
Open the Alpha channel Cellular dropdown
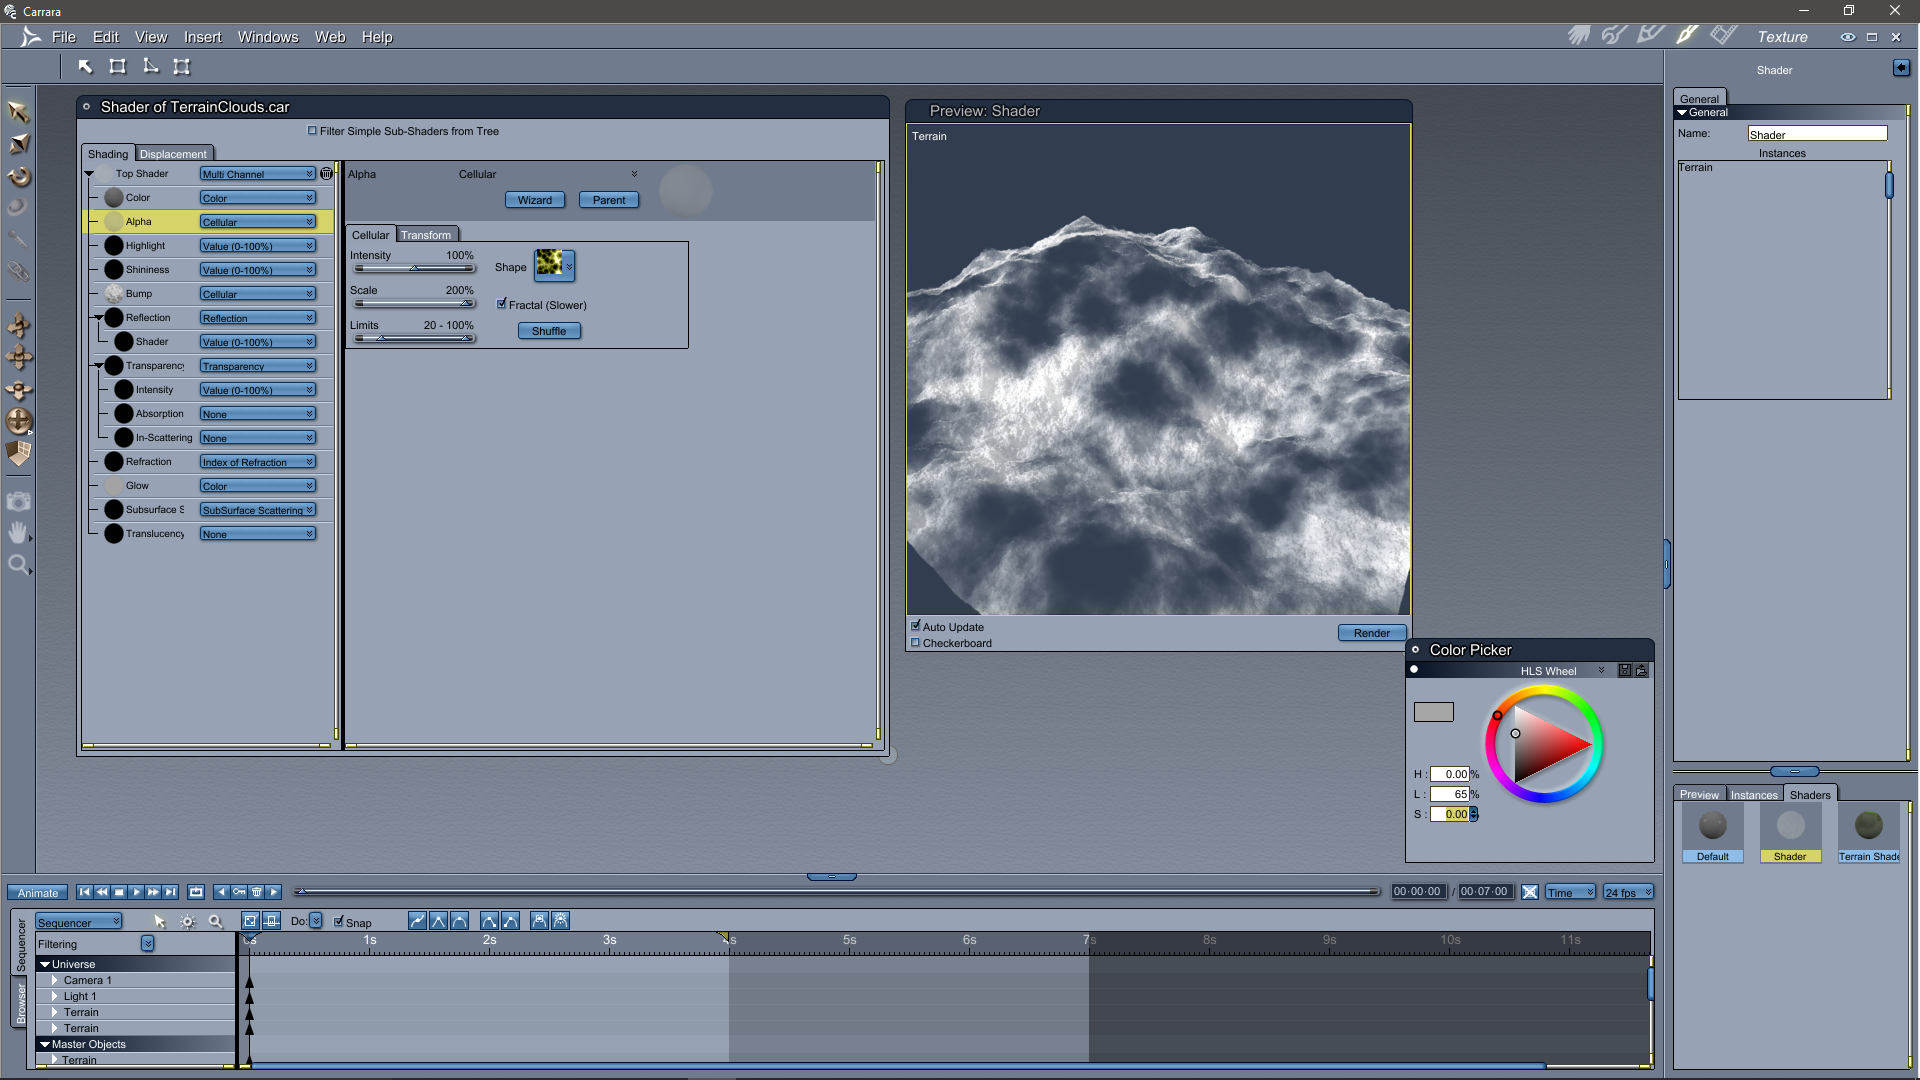[x=257, y=222]
